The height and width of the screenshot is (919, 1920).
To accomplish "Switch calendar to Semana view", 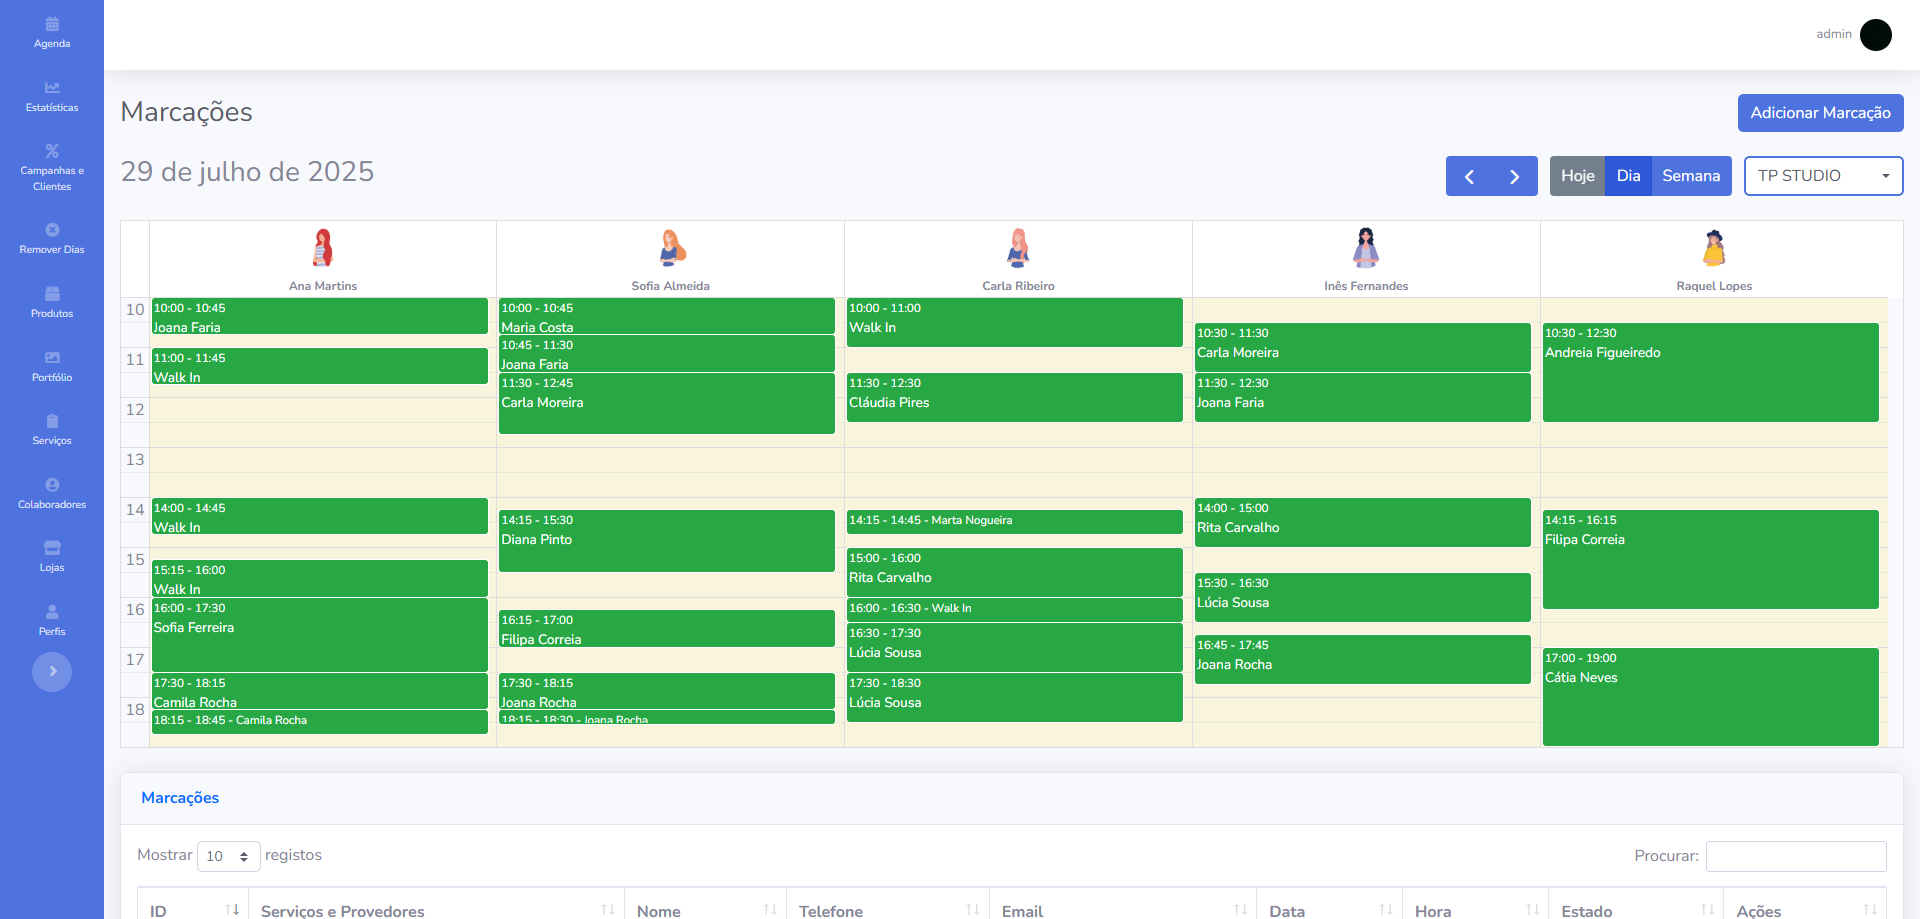I will tap(1690, 176).
